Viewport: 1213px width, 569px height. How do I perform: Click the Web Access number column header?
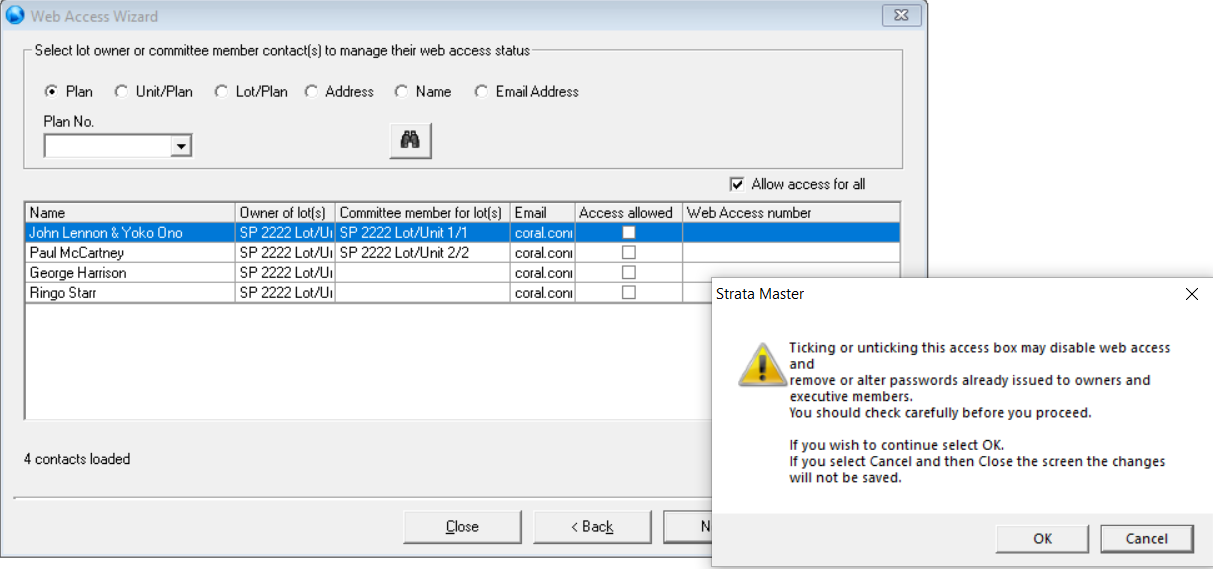(791, 212)
